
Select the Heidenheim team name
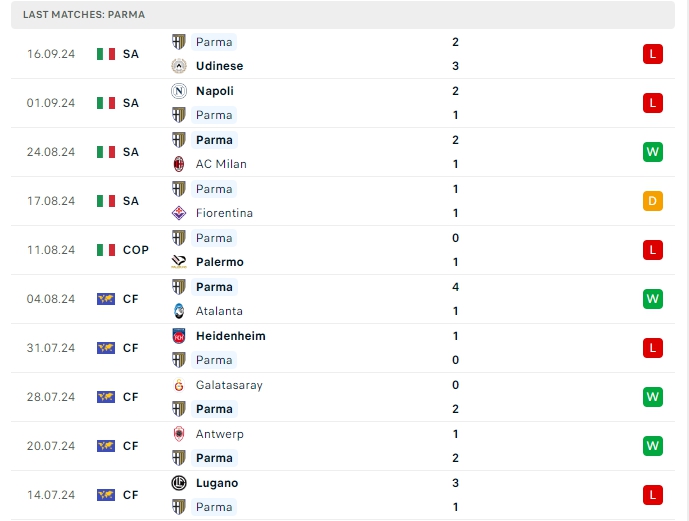point(230,336)
